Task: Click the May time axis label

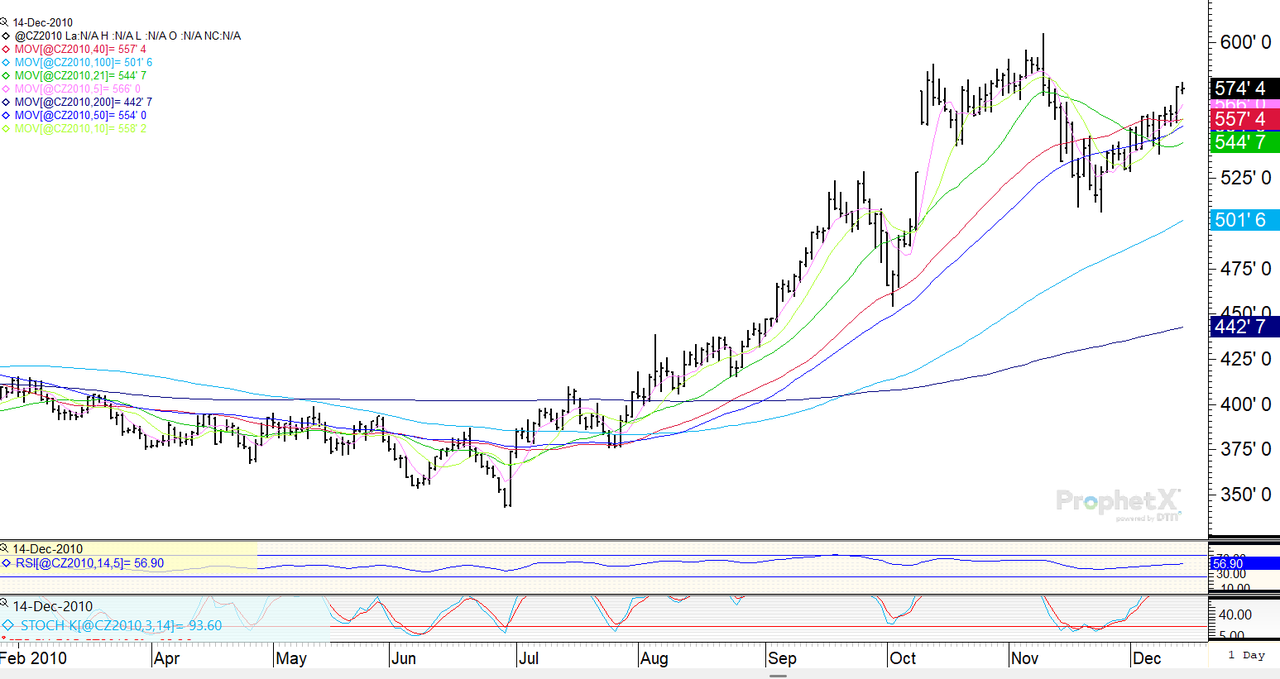Action: 290,659
